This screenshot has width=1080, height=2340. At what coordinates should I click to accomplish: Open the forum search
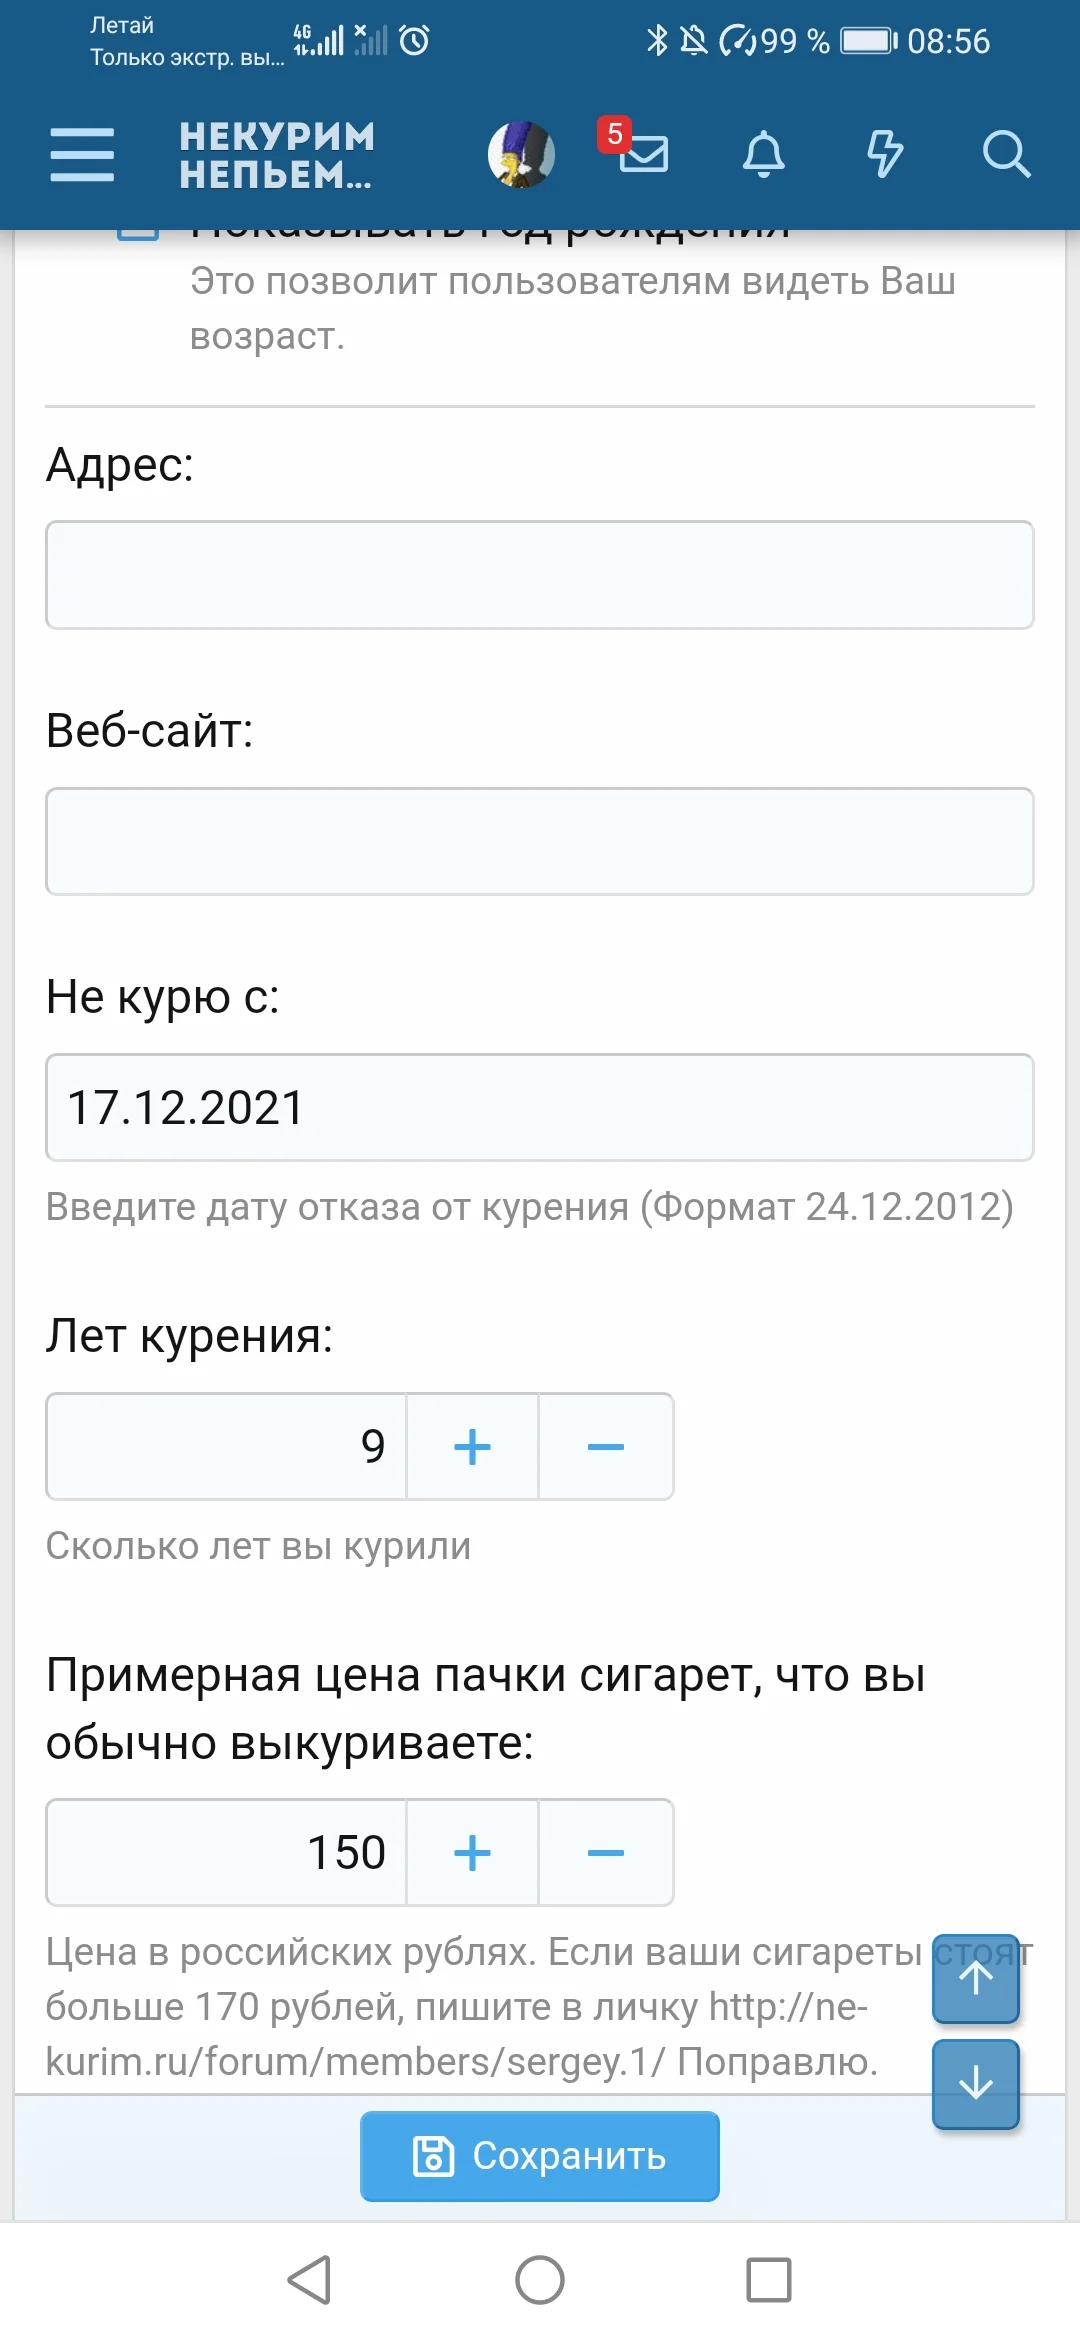[x=1006, y=155]
